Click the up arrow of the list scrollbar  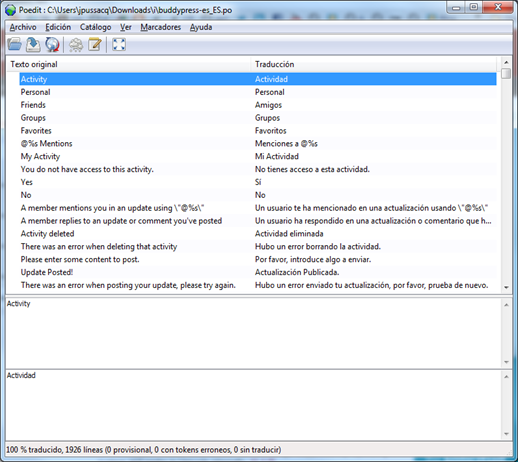(506, 62)
